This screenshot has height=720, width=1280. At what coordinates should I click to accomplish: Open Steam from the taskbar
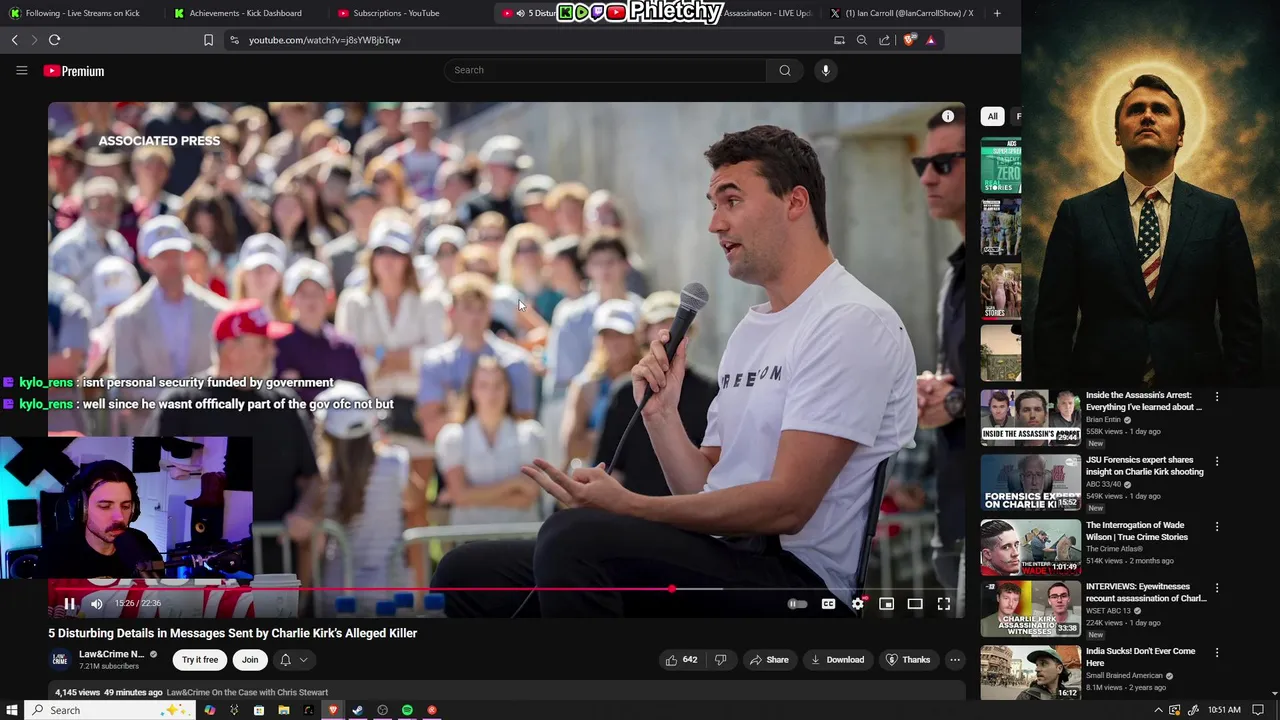[357, 710]
